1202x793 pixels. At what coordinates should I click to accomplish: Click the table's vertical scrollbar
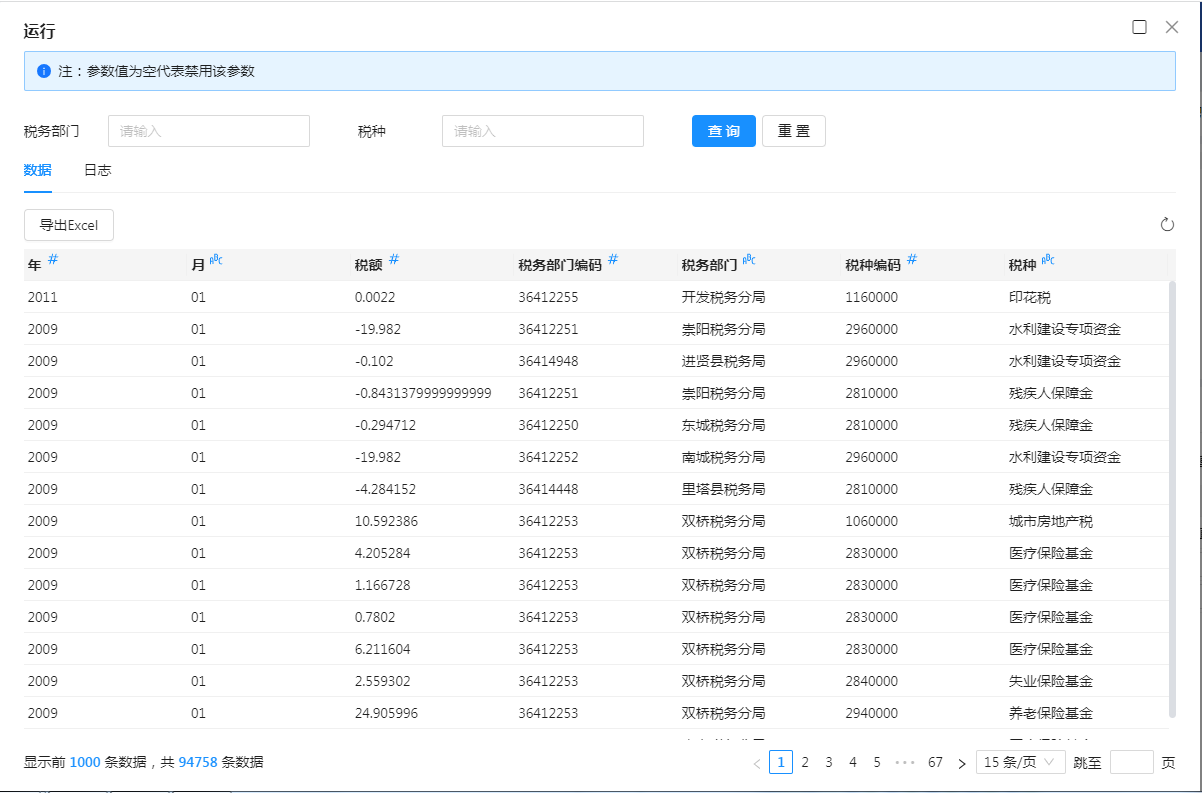pos(1172,500)
